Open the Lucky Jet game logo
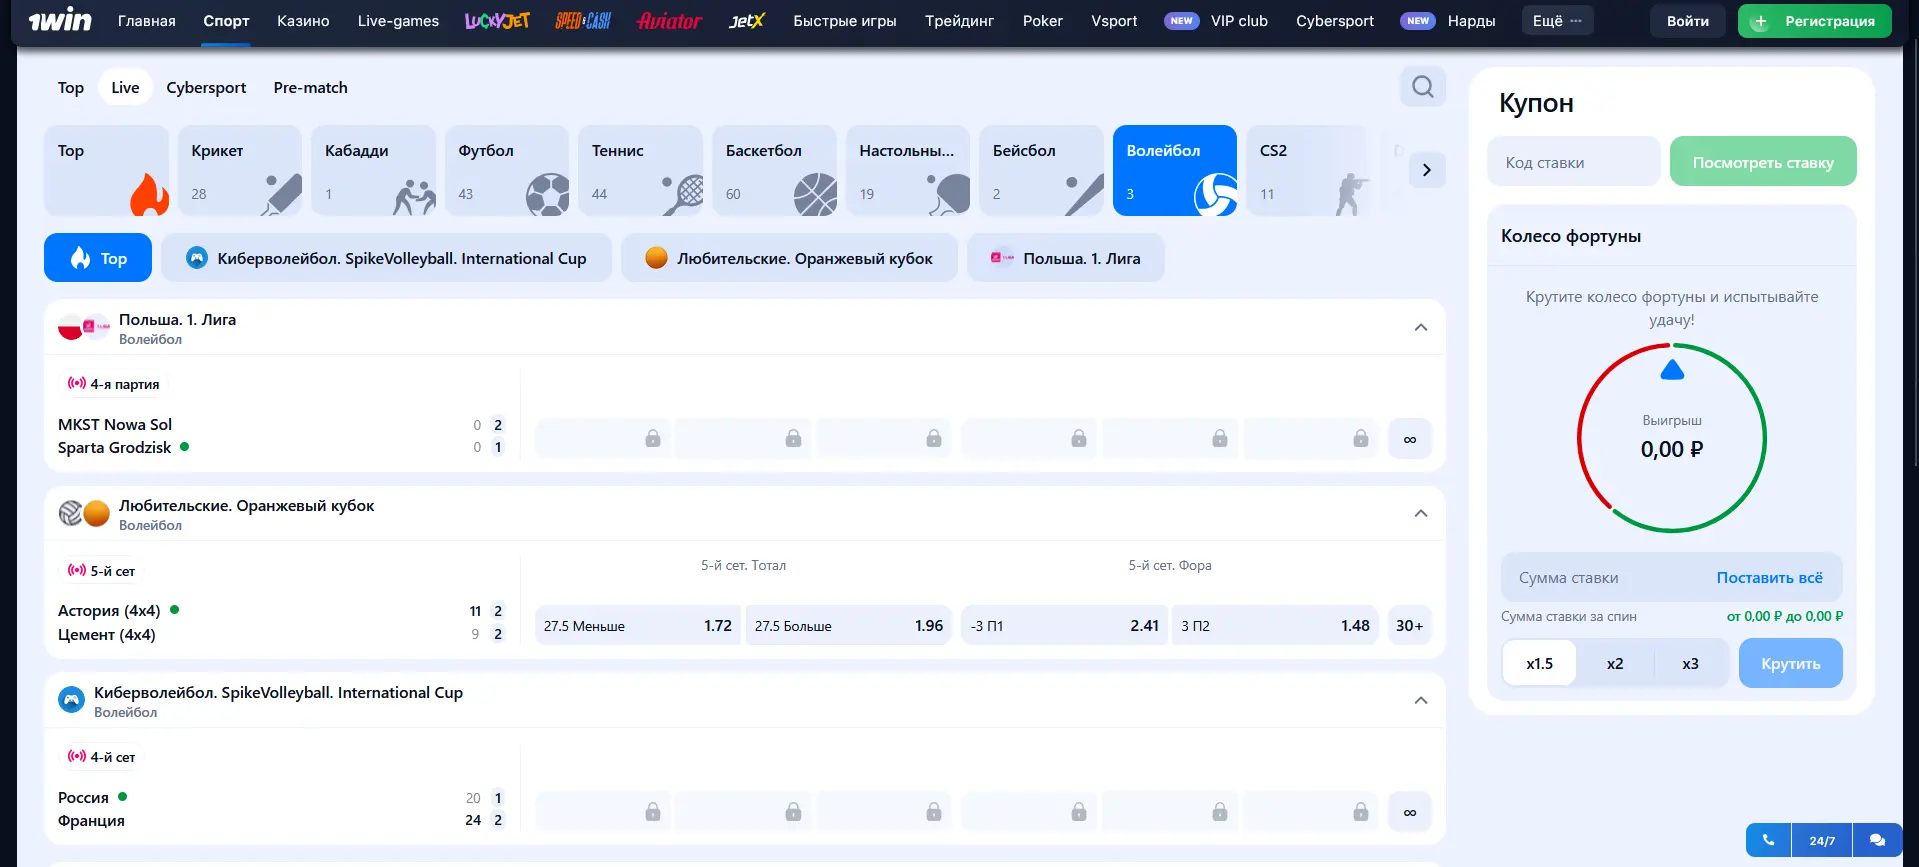 click(497, 21)
